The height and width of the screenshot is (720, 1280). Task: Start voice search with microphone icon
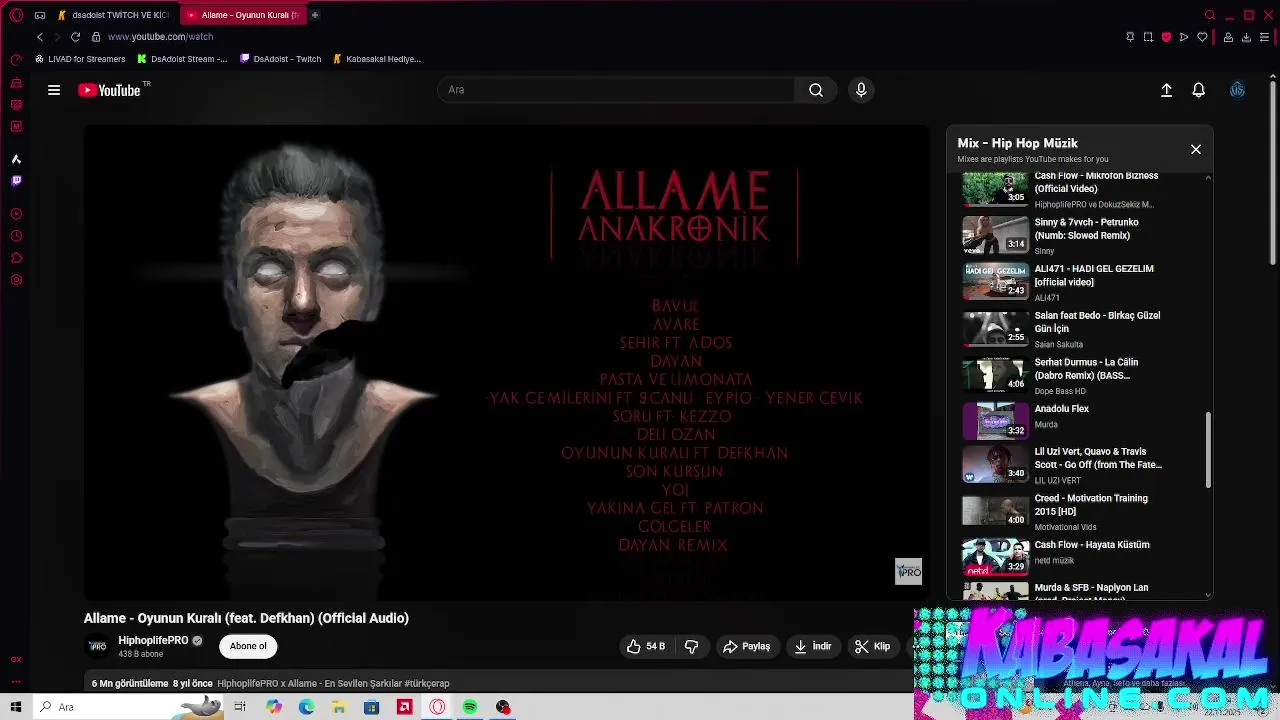click(861, 90)
